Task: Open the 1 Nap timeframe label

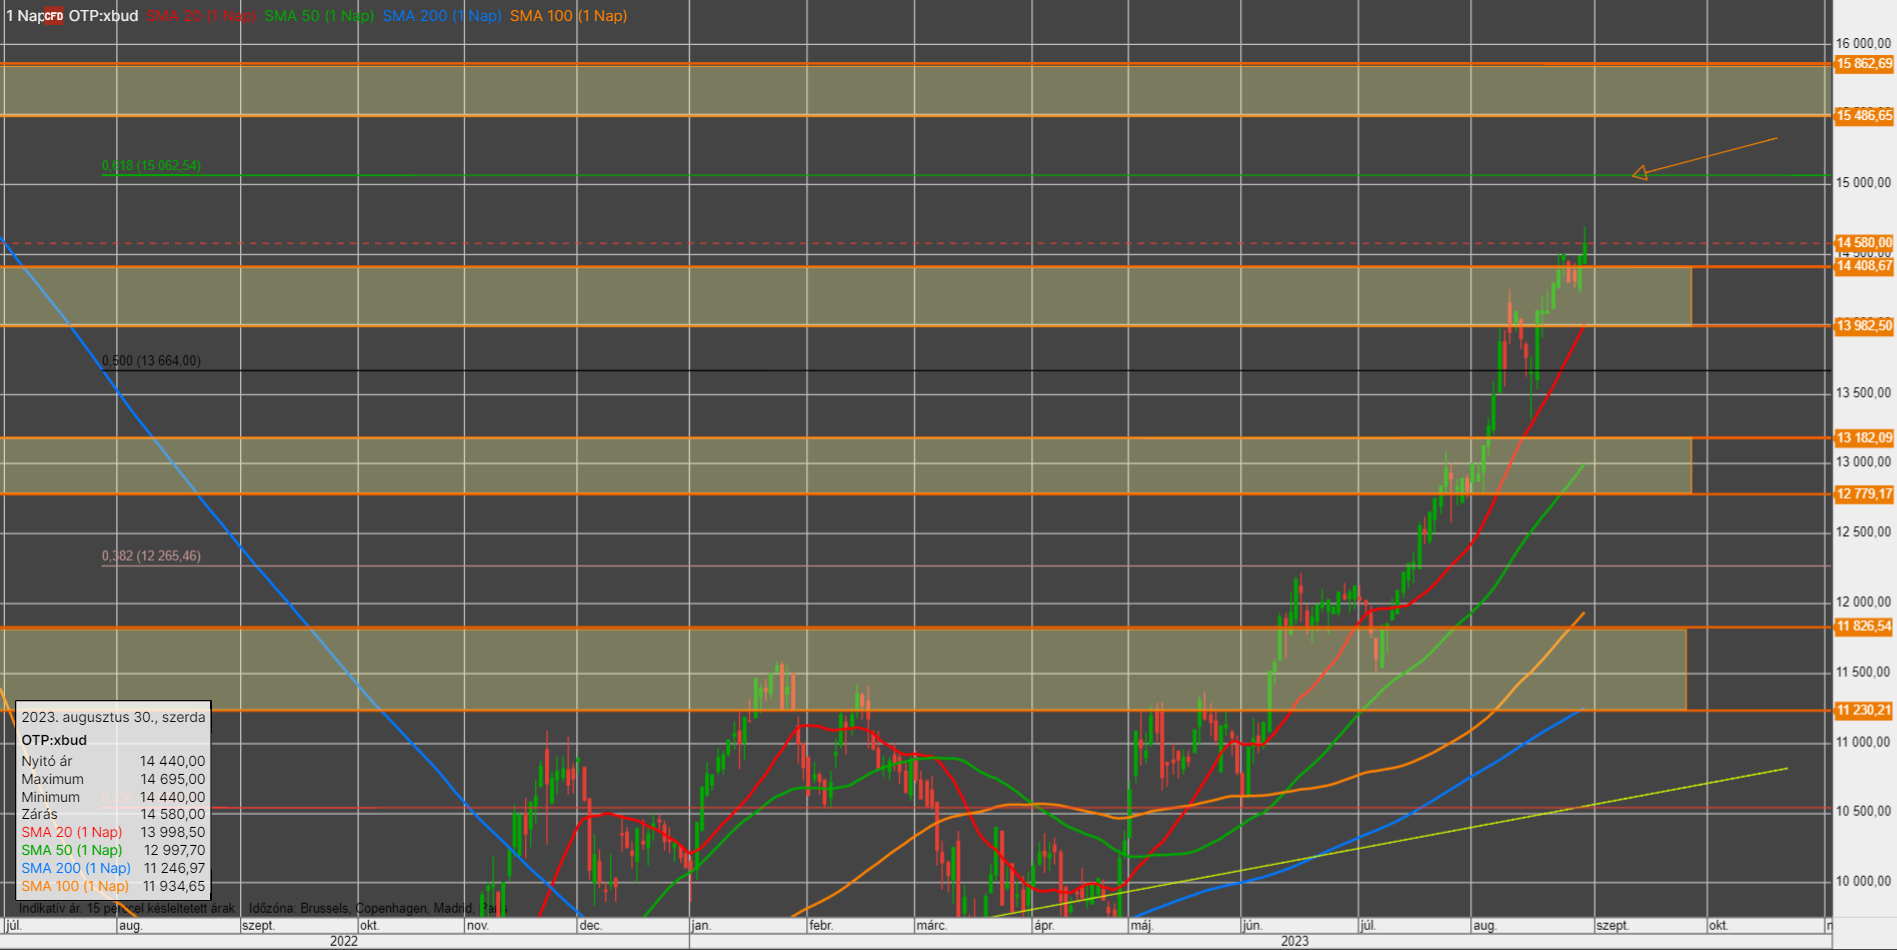Action: coord(24,16)
